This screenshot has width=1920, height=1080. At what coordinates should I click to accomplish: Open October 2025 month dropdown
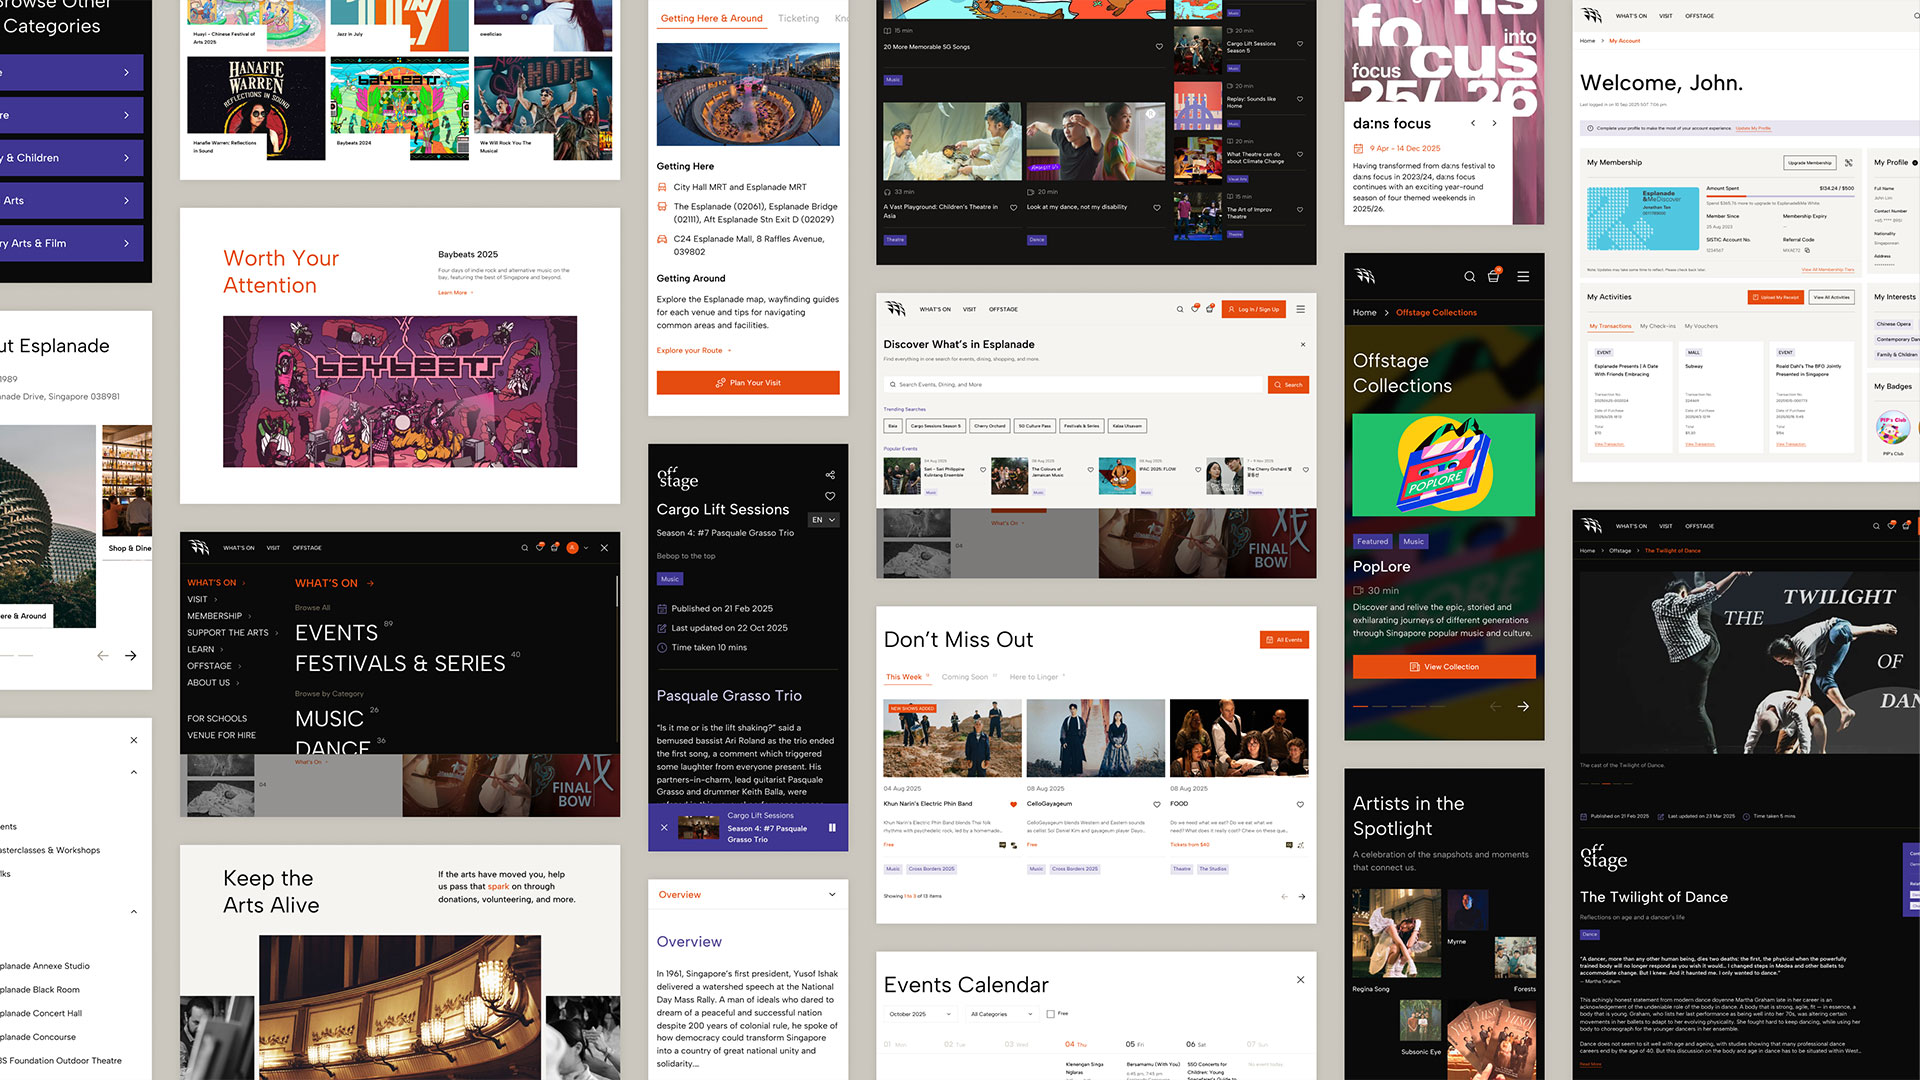coord(920,1014)
